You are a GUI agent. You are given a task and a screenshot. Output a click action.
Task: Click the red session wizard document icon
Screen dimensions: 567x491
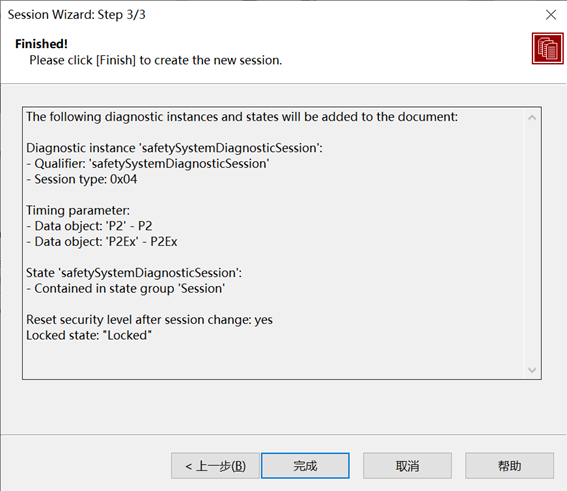pos(547,48)
